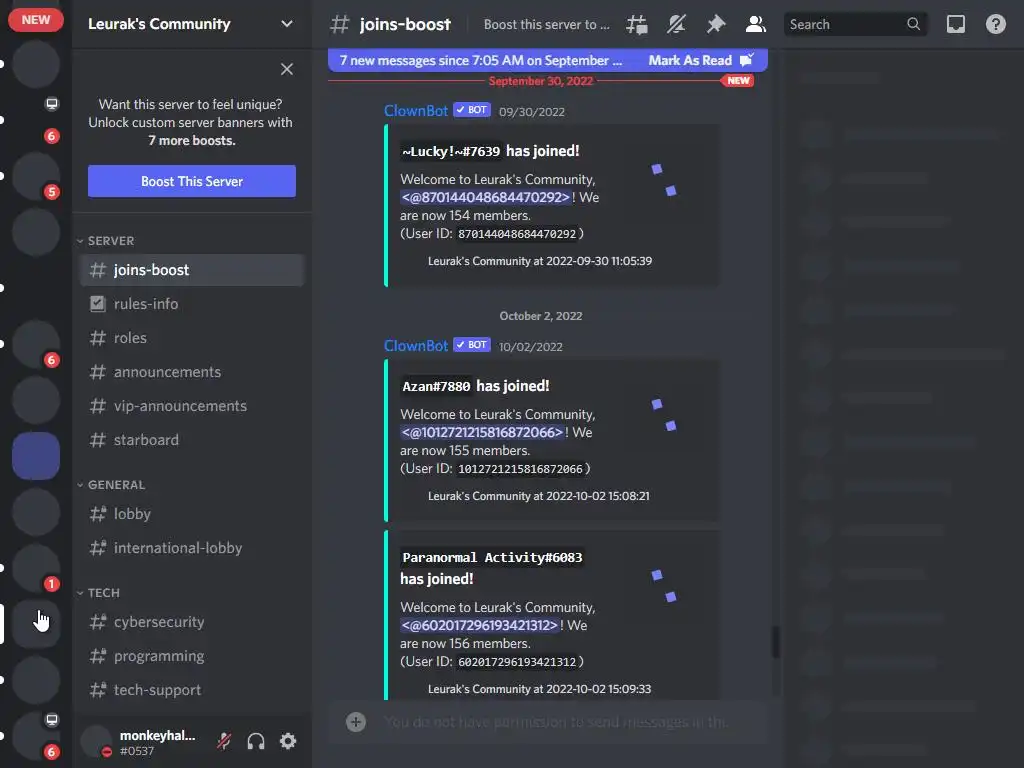The image size is (1024, 768).
Task: Open the vip-announcements channel
Action: click(x=192, y=406)
